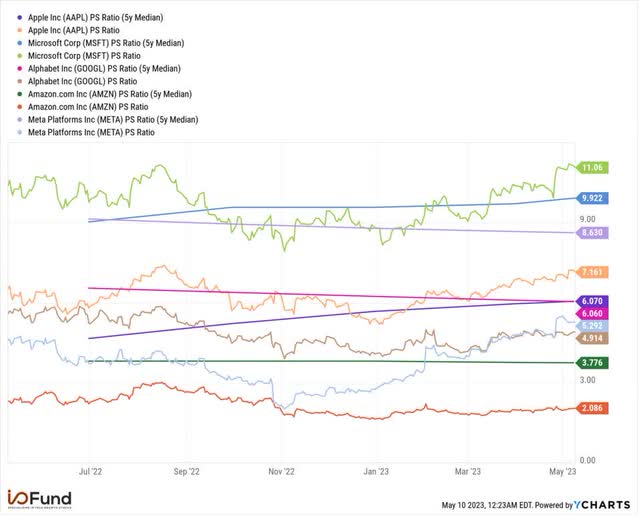The height and width of the screenshot is (516, 640).
Task: Click the green 11.06 value tag
Action: [x=592, y=168]
